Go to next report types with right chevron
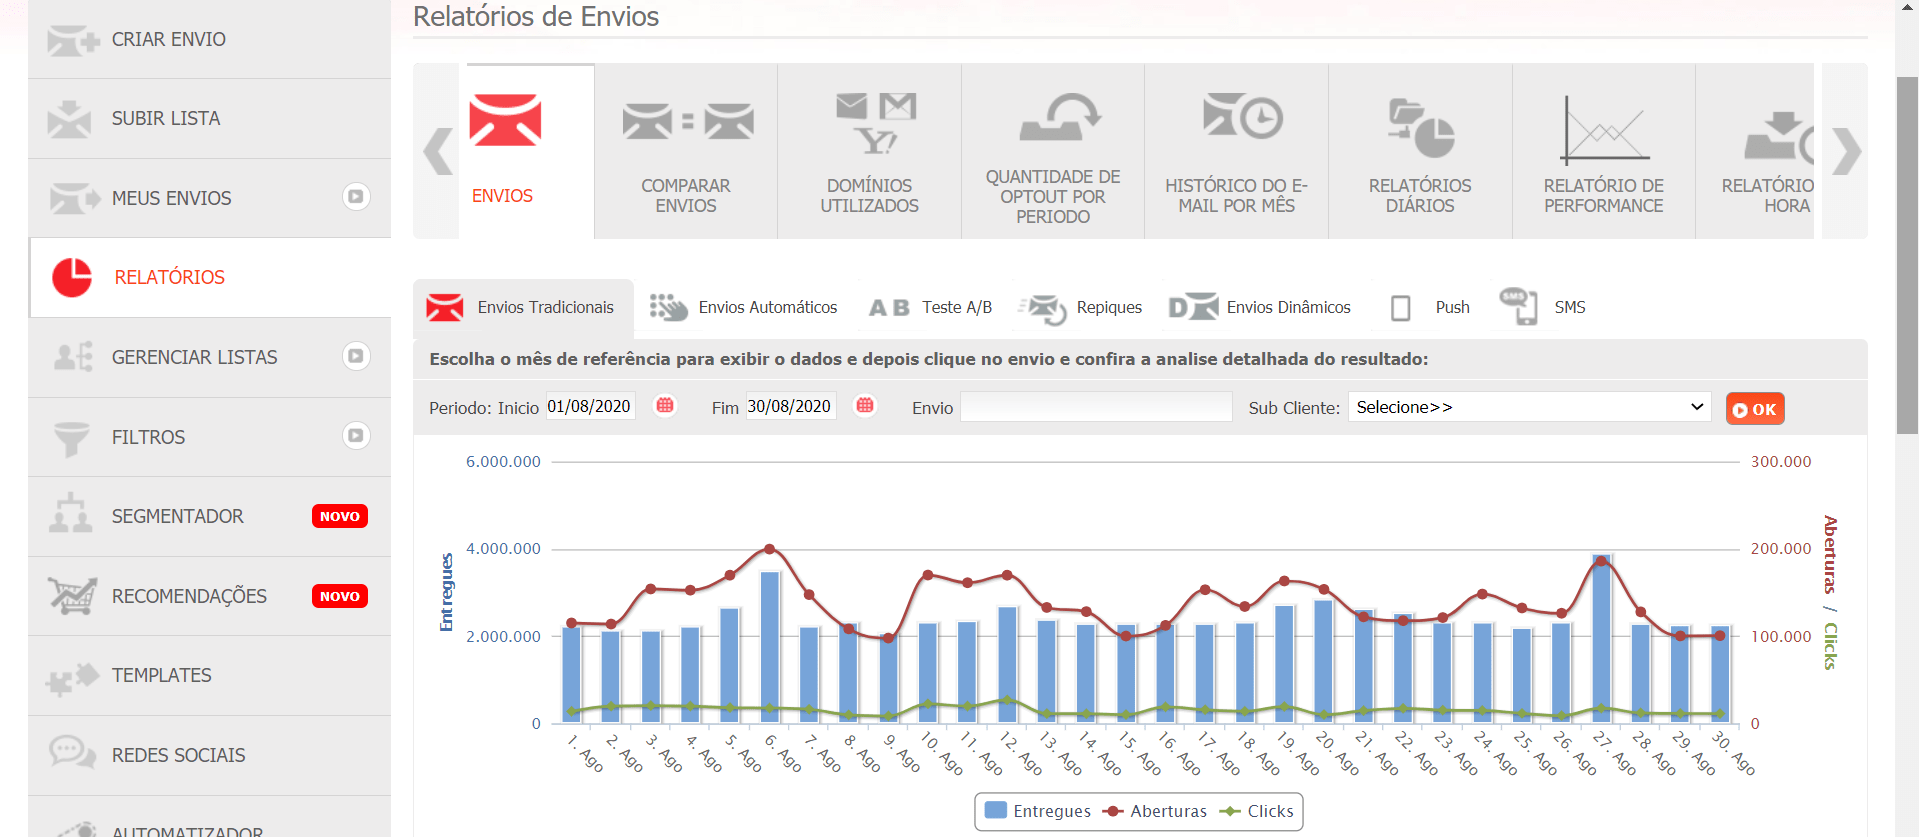 [1846, 152]
